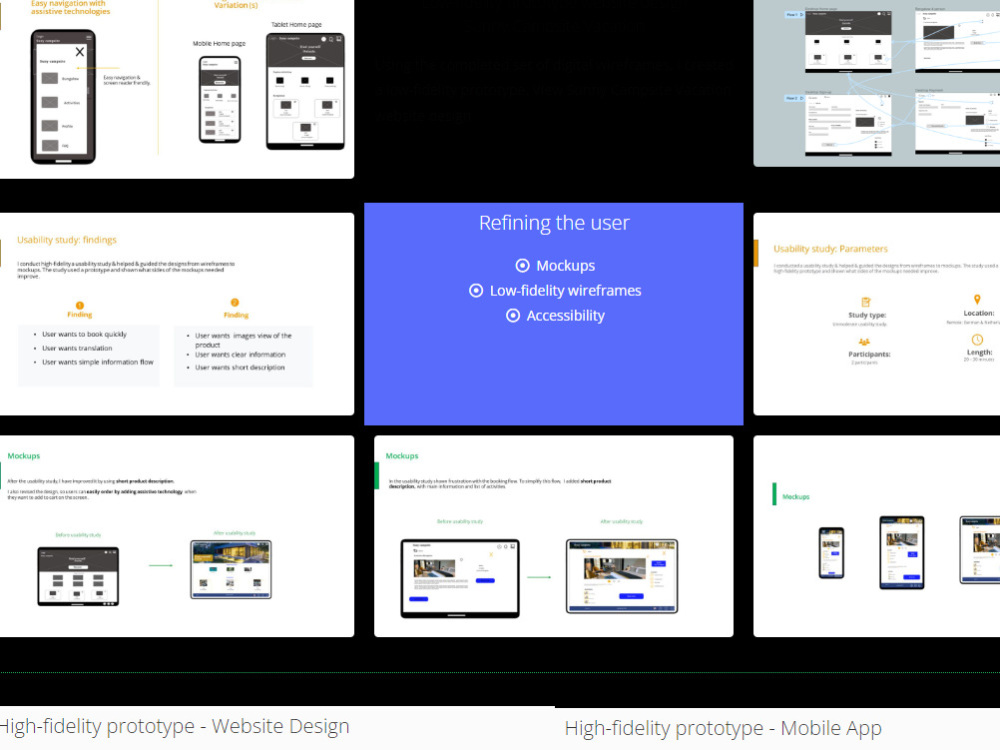
Task: Click the Participants people icon
Action: pos(864,342)
